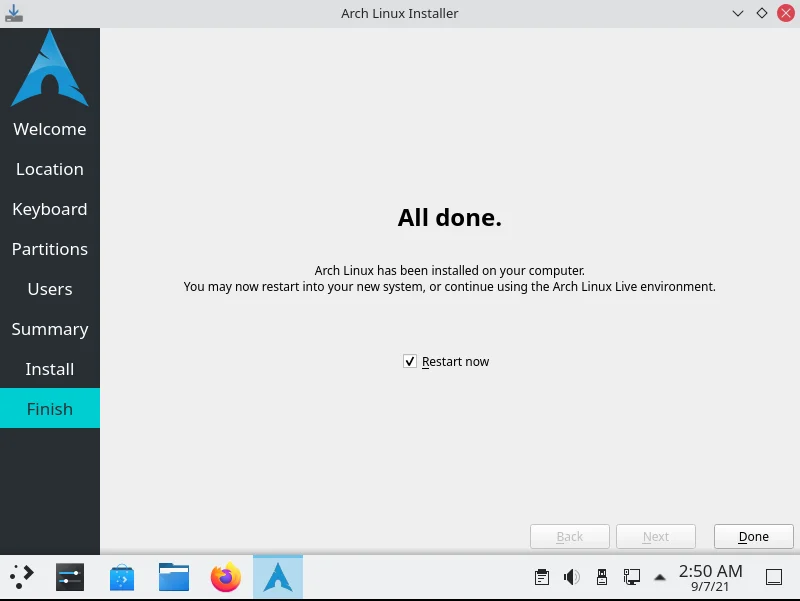Click the grayed-out Next button

[x=656, y=536]
